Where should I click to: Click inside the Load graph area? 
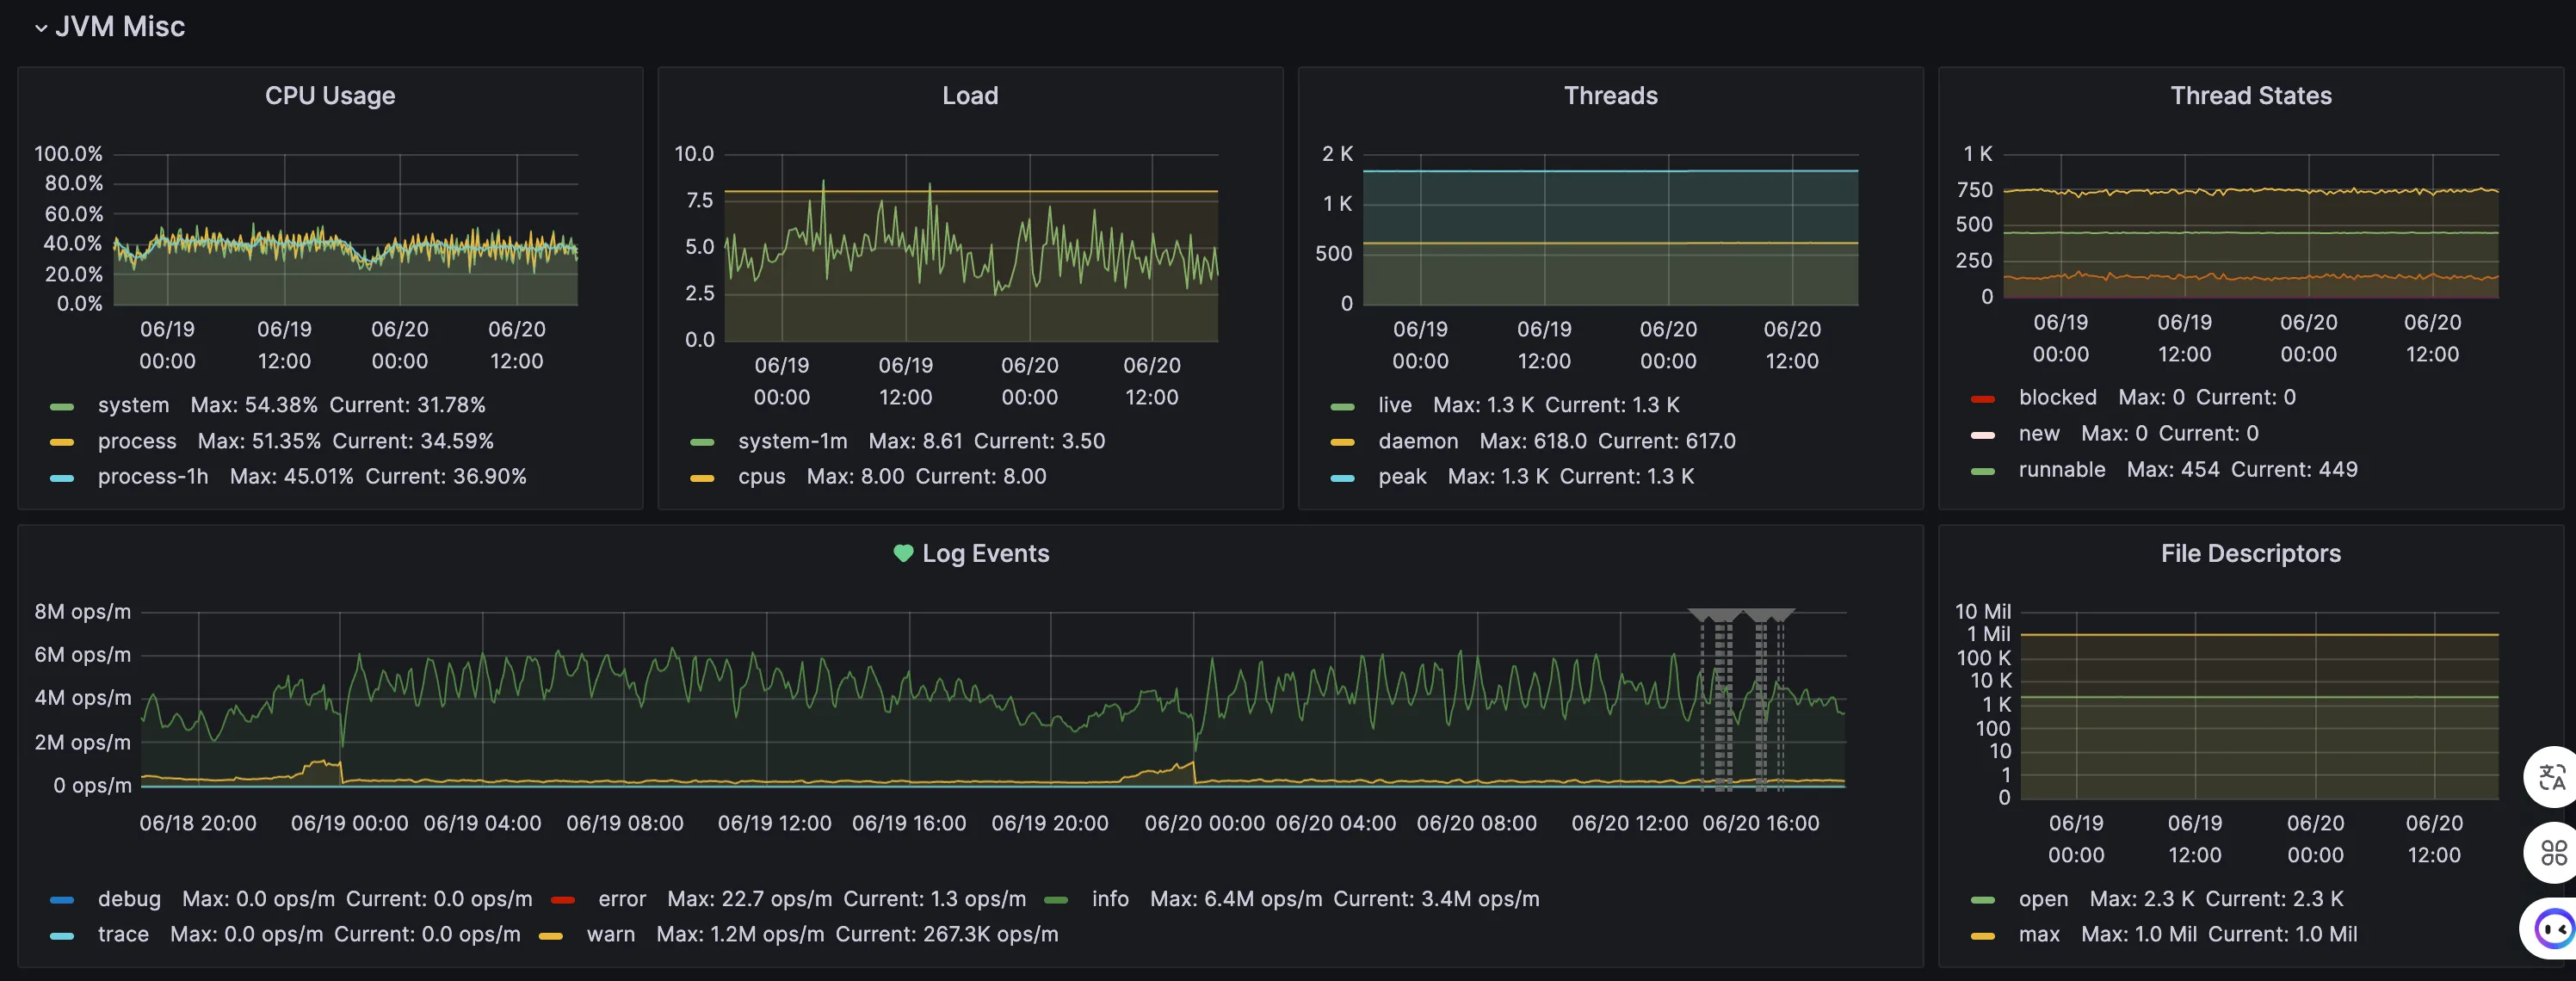(x=971, y=247)
